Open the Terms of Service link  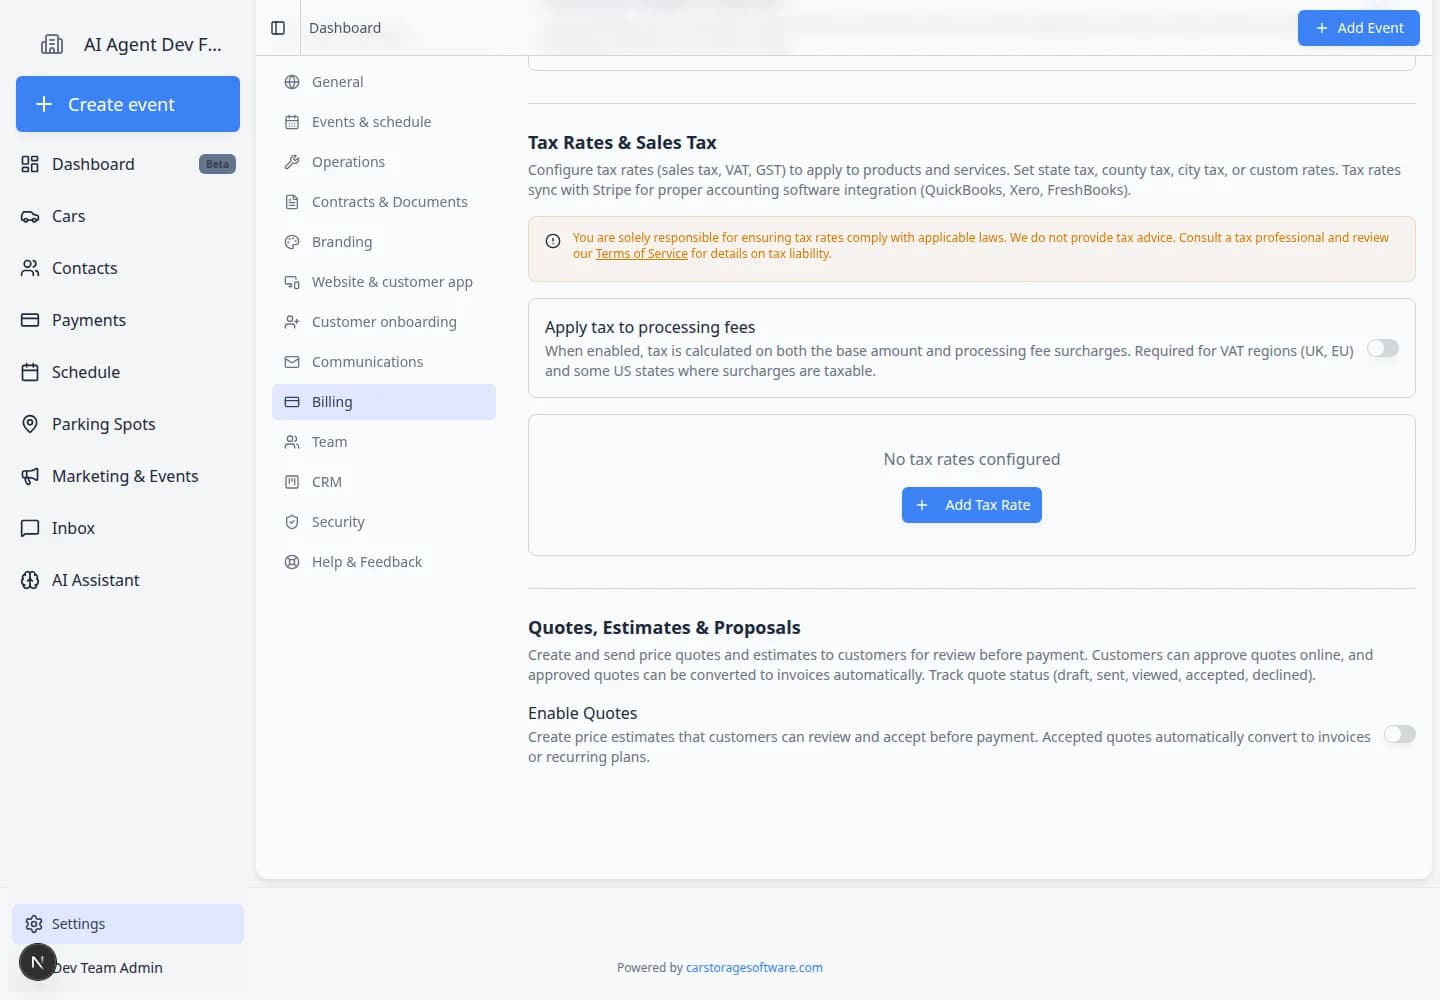642,254
